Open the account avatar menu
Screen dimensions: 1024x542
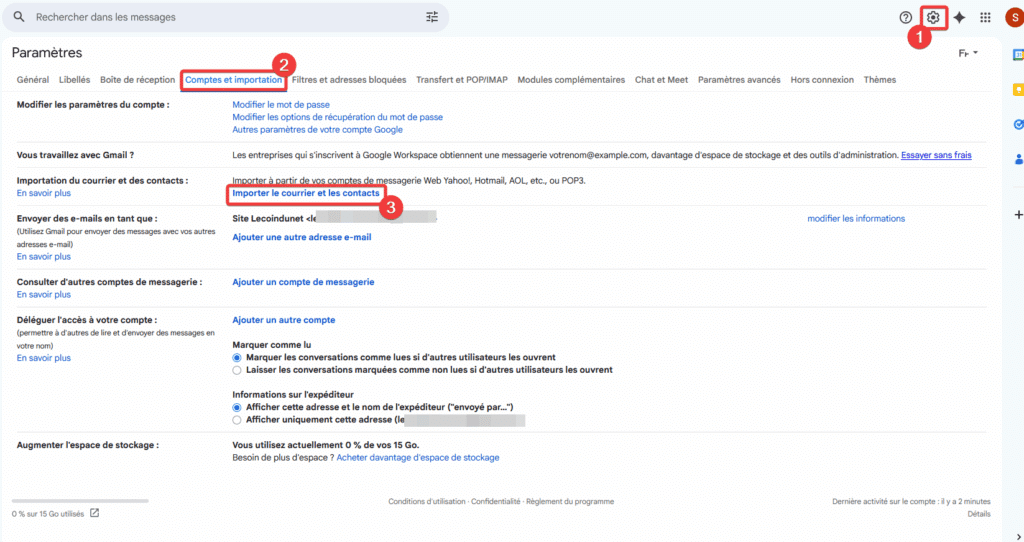(x=1013, y=17)
